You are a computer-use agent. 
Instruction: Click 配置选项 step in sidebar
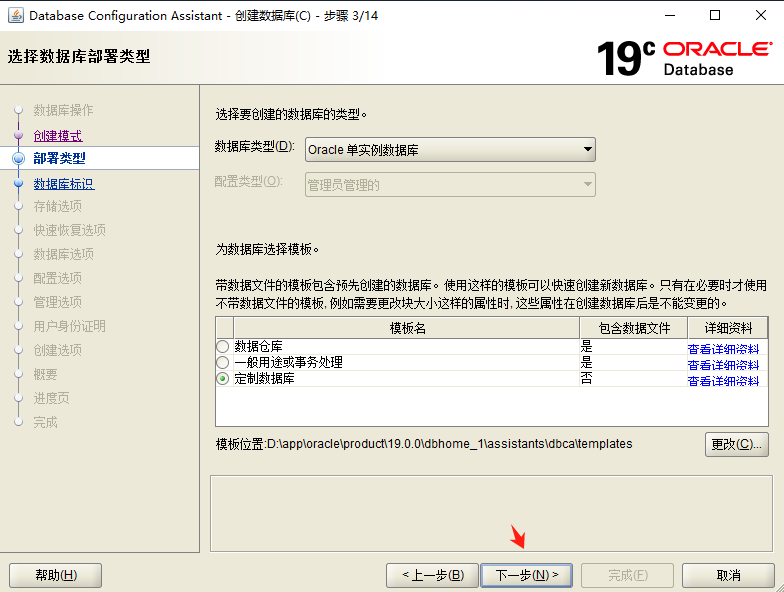tap(58, 278)
